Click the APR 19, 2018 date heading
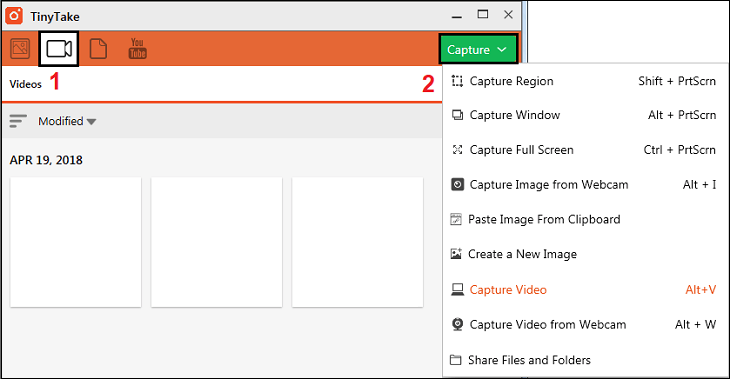 coord(46,160)
